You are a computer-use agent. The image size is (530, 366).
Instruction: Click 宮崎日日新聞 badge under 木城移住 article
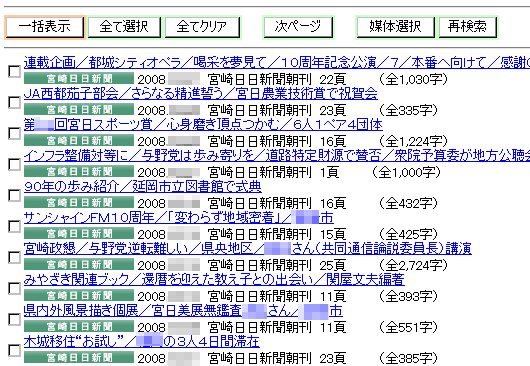point(79,358)
